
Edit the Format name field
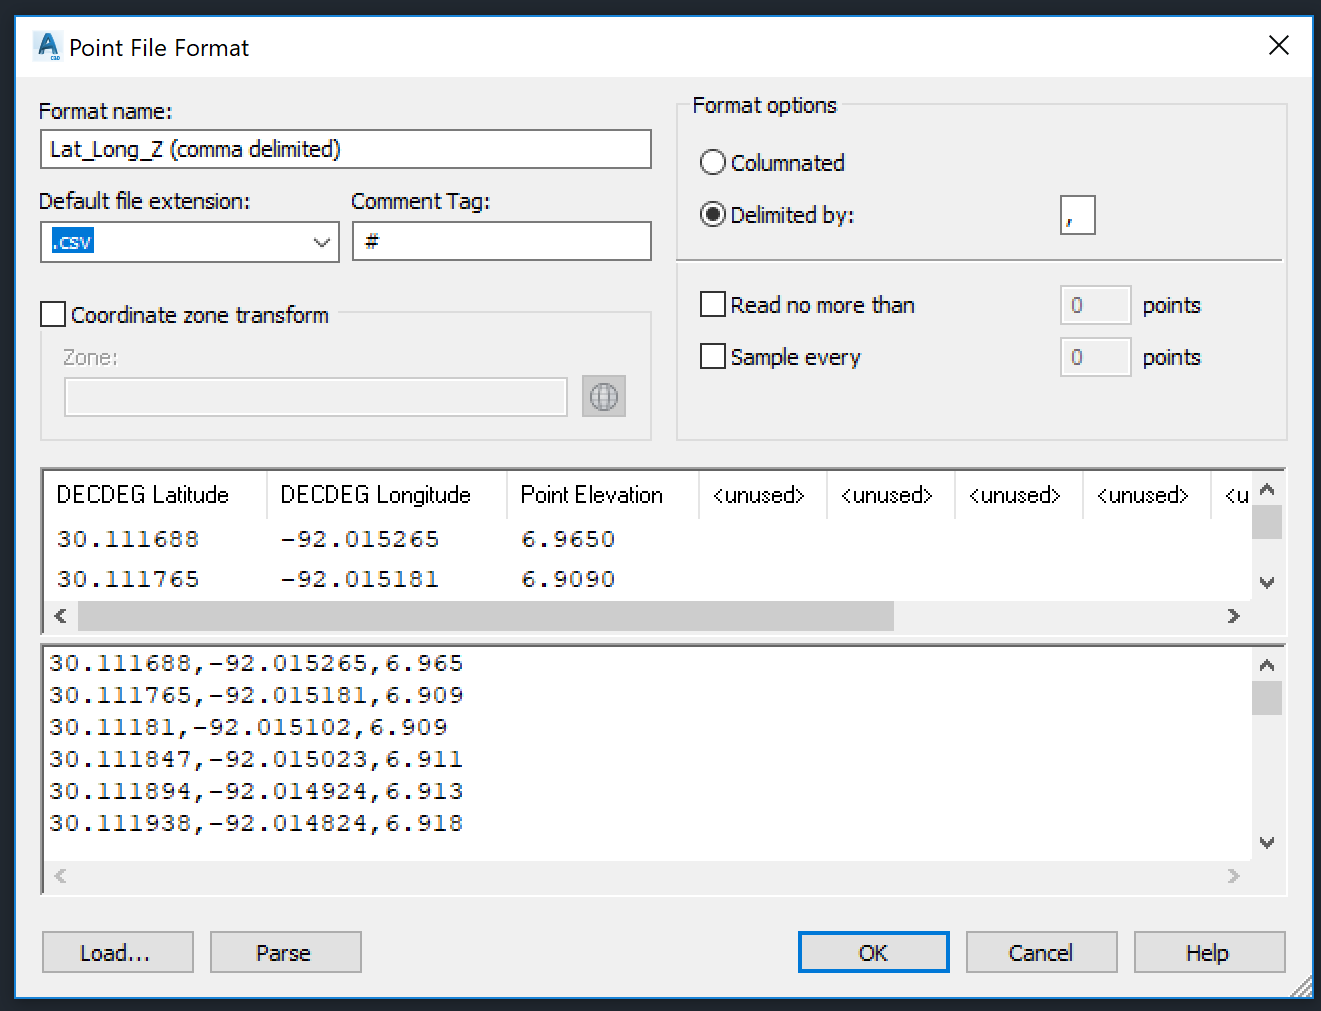[x=345, y=149]
